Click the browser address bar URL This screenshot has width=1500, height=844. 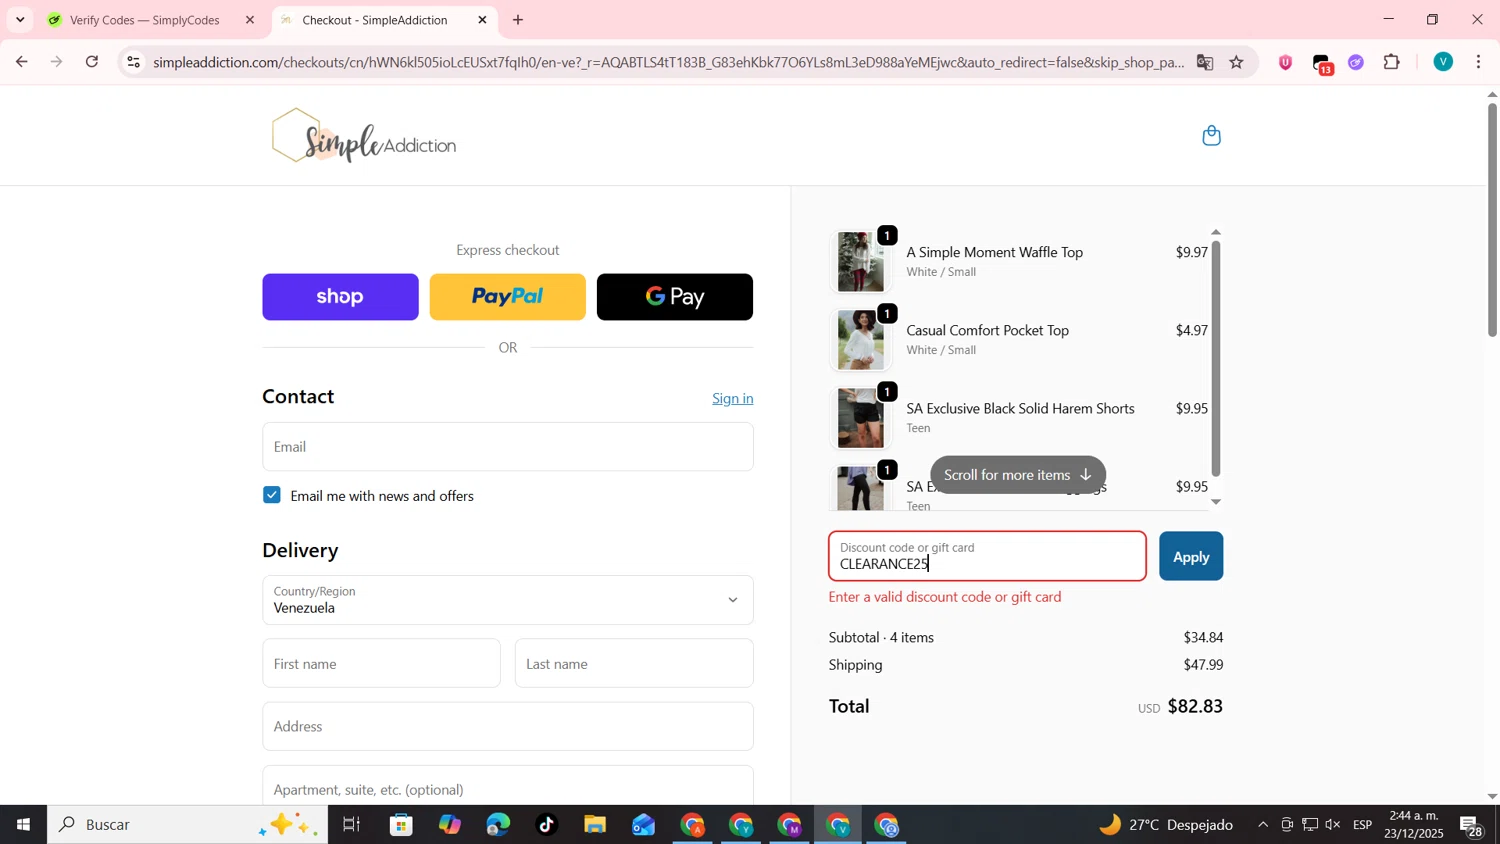pos(668,62)
